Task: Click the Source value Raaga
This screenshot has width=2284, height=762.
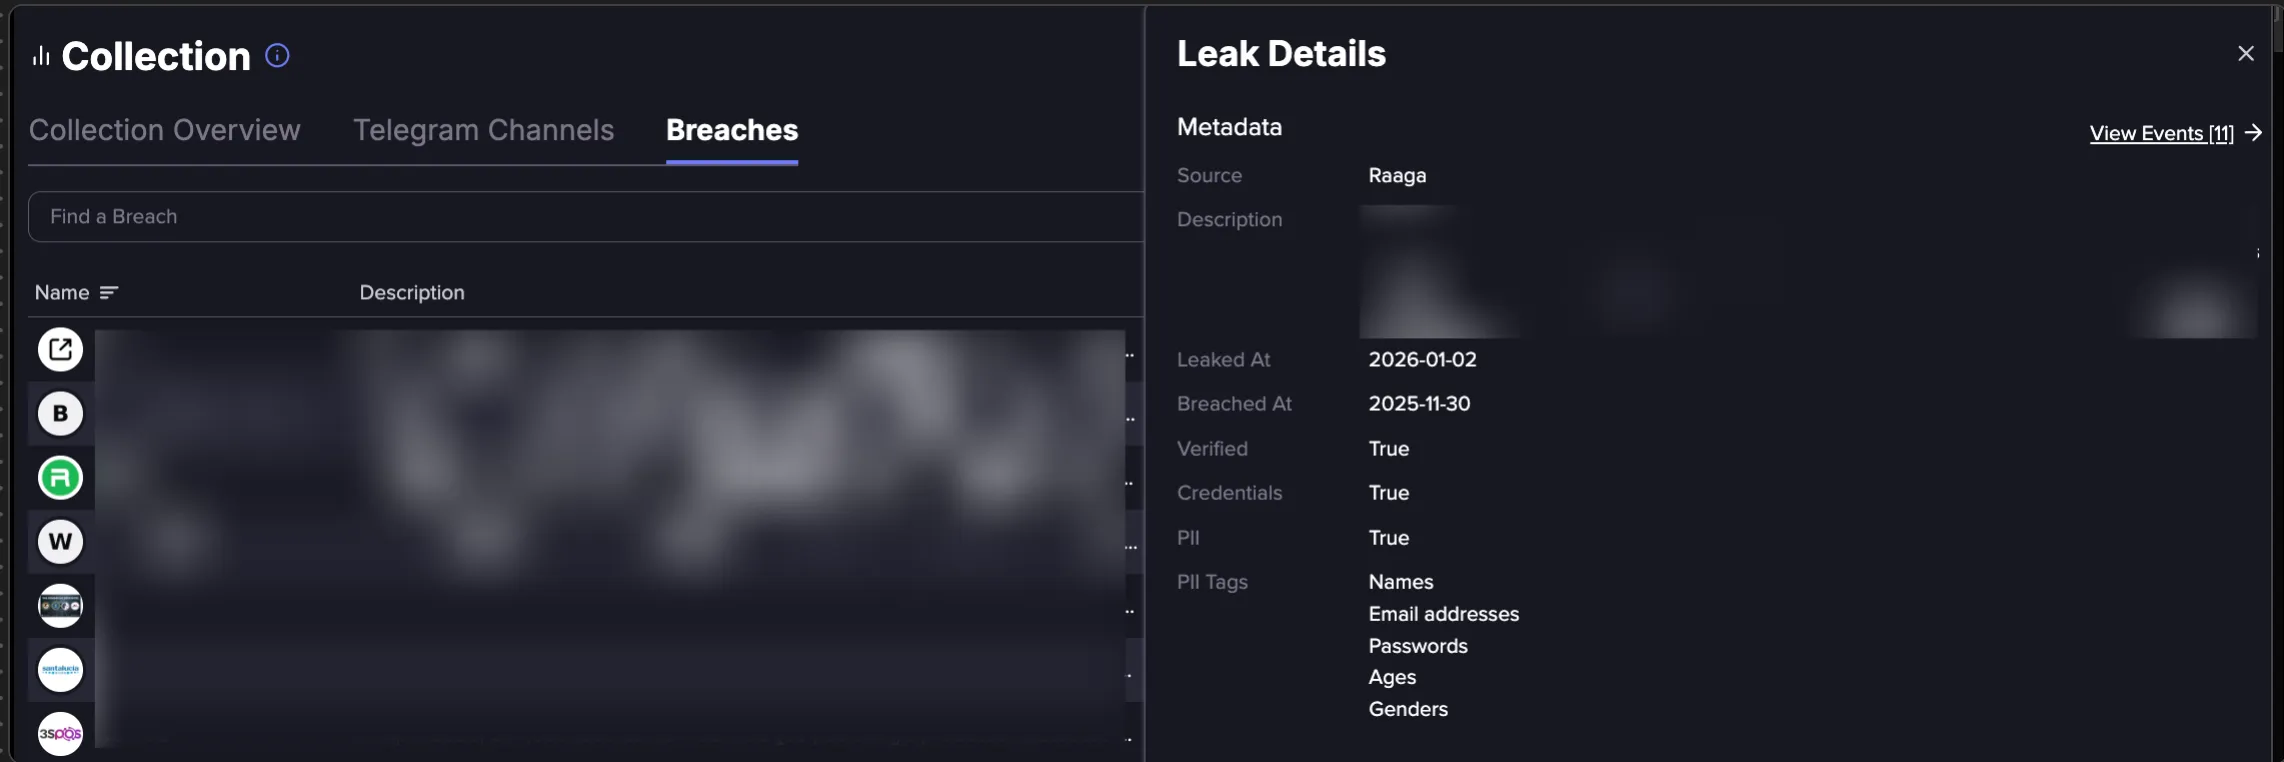Action: pos(1397,175)
